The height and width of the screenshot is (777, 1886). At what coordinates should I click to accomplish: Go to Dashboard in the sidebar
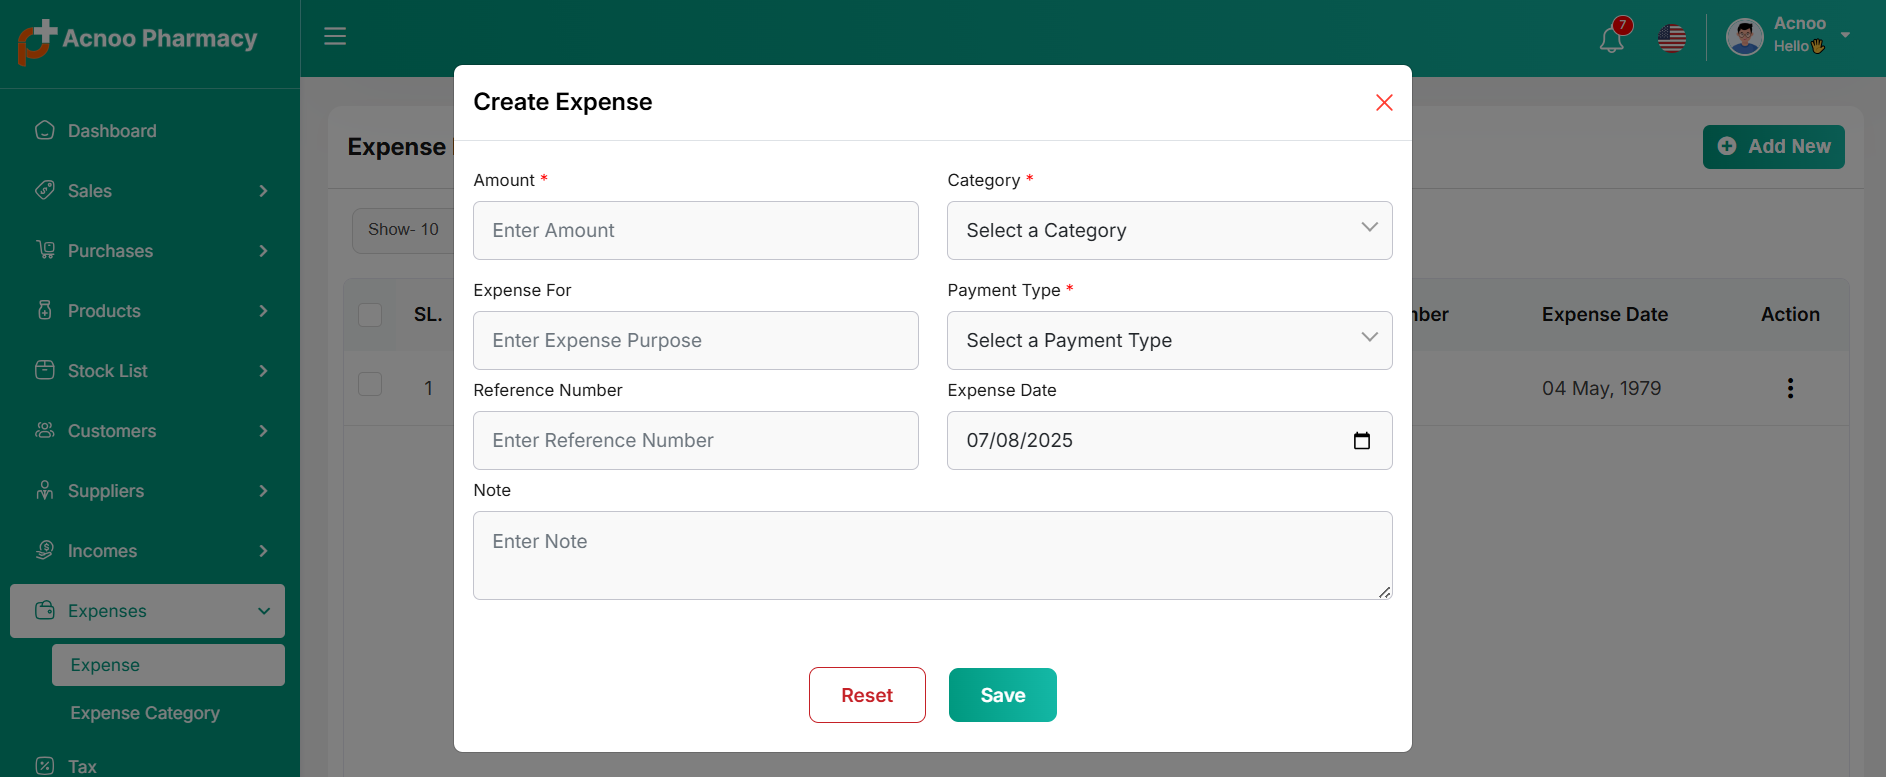pyautogui.click(x=112, y=131)
